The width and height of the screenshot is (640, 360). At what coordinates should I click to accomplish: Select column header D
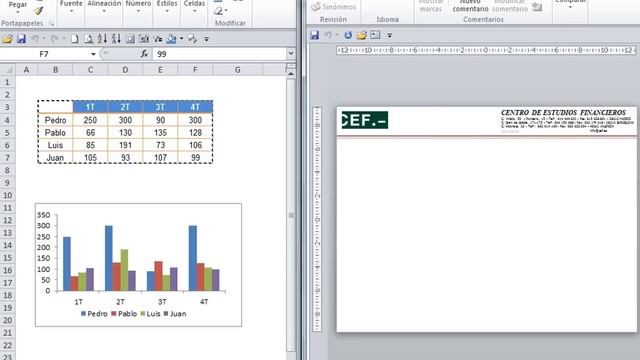125,70
